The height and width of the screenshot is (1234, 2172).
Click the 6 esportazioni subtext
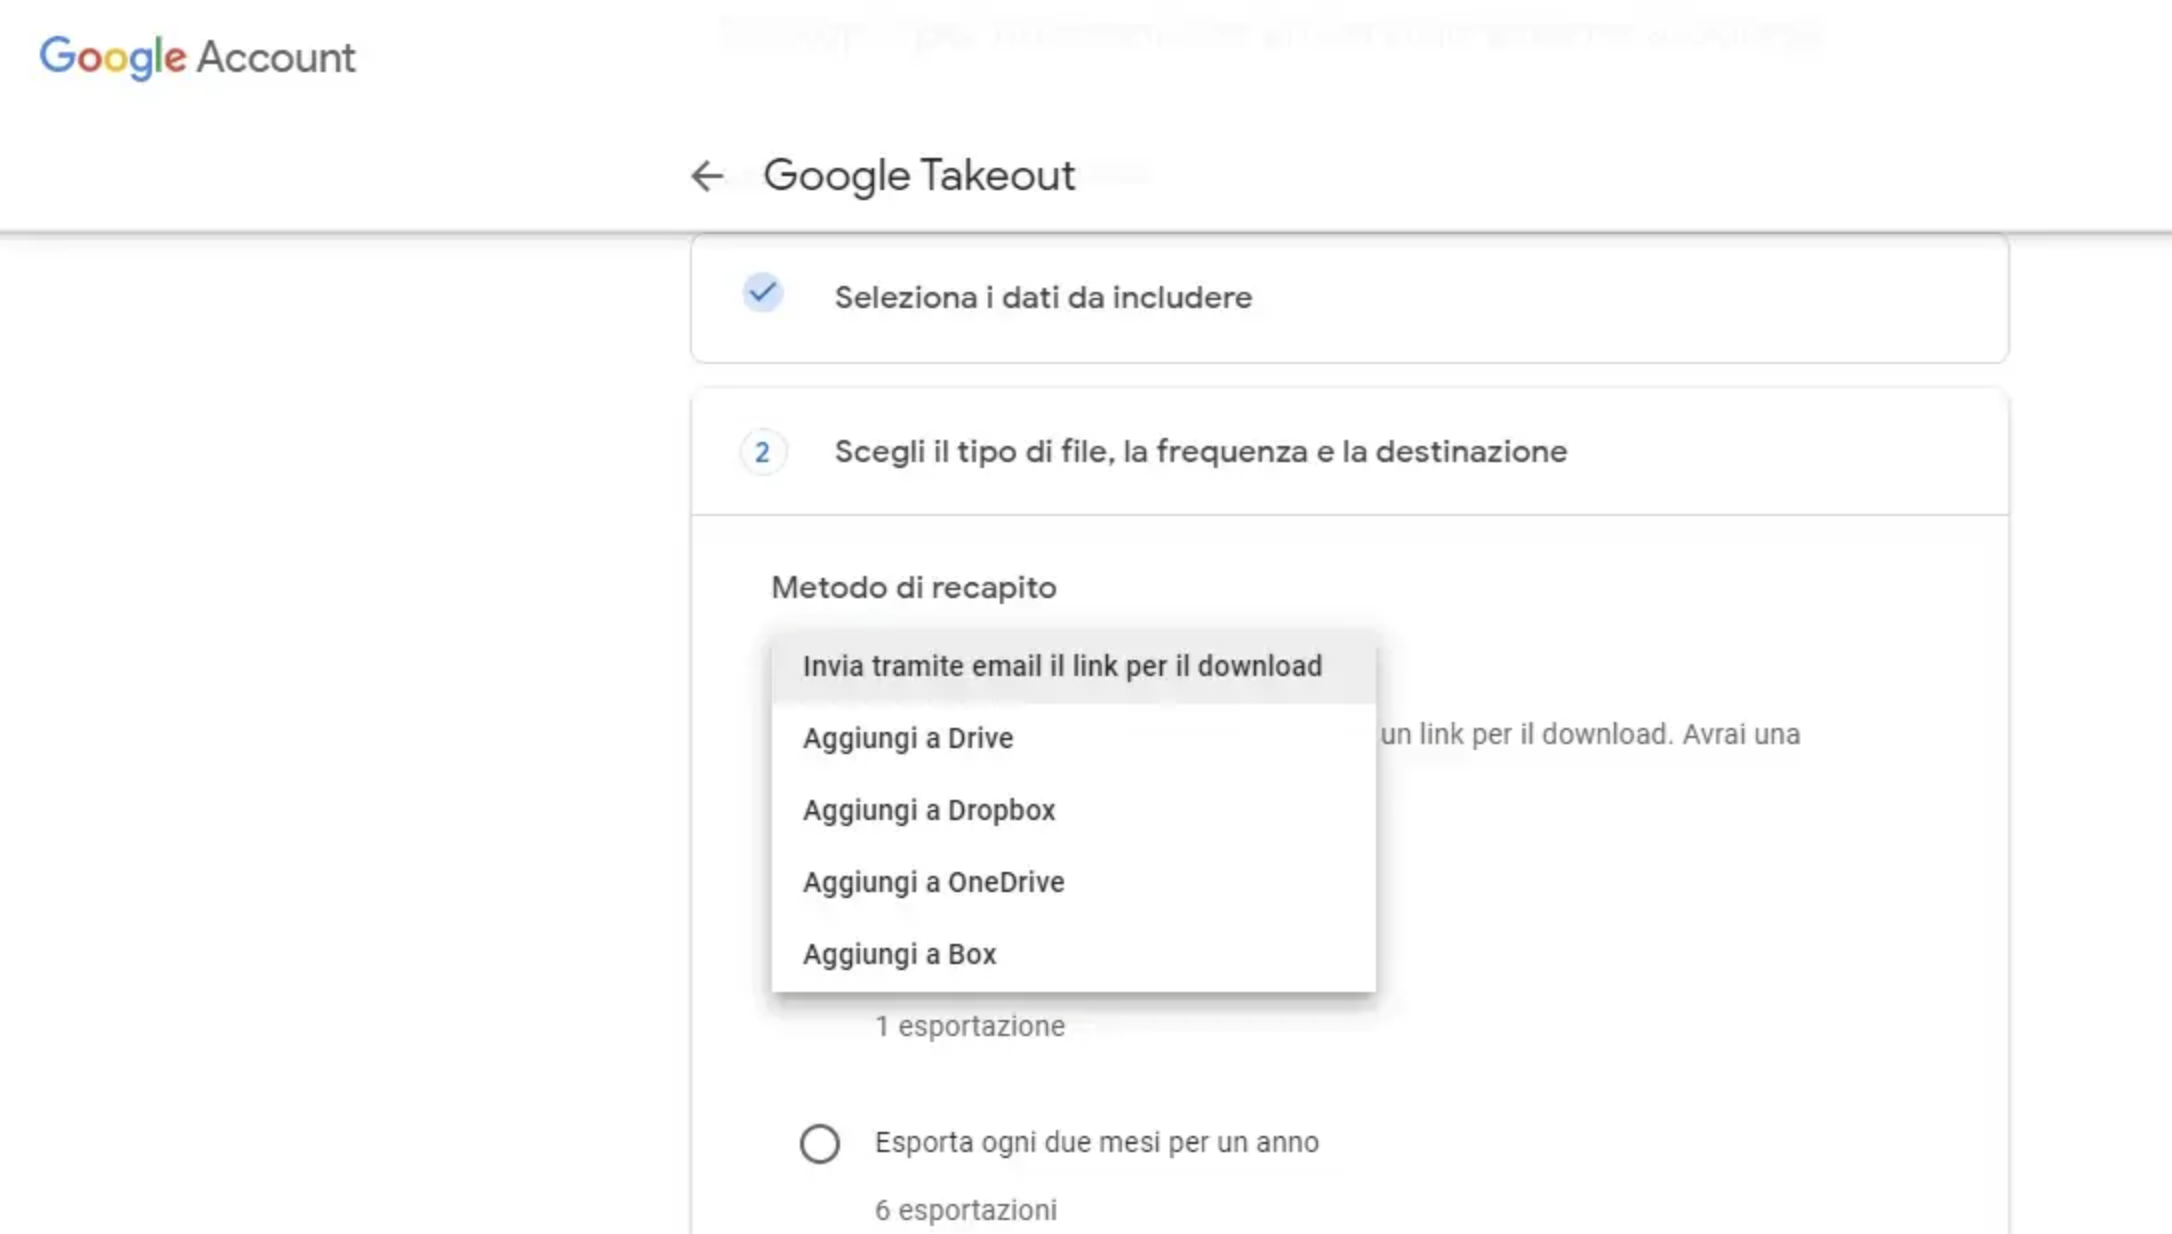[x=965, y=1210]
